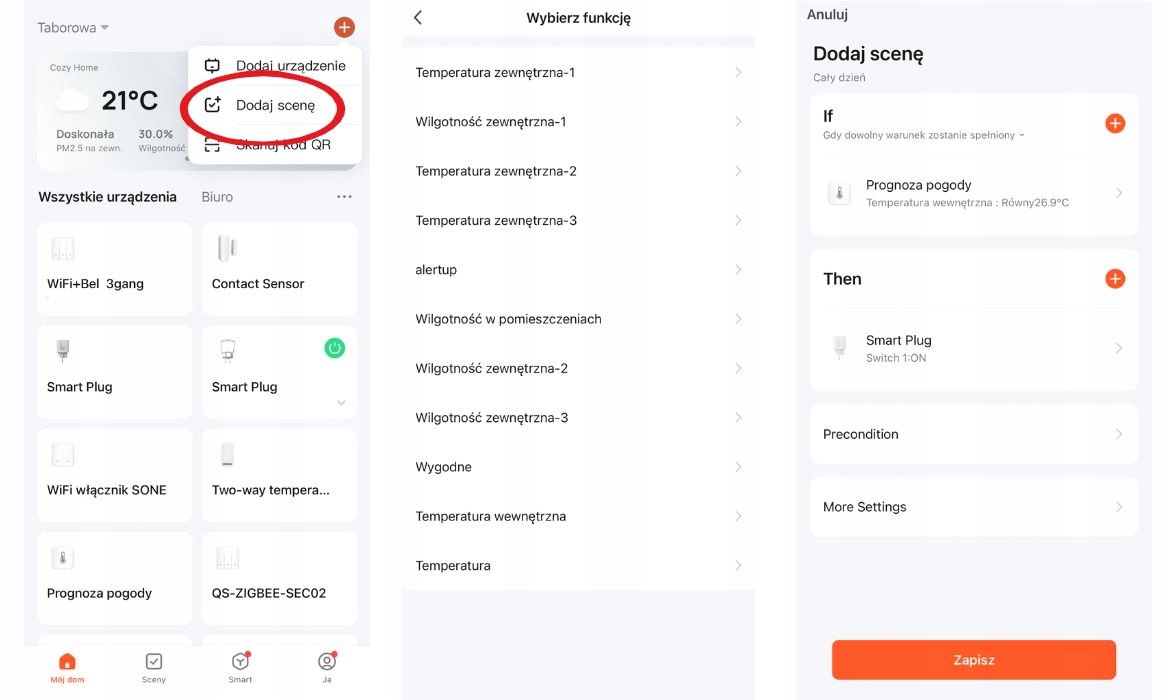Click the back arrow on Wybierz funkcję

(x=418, y=18)
